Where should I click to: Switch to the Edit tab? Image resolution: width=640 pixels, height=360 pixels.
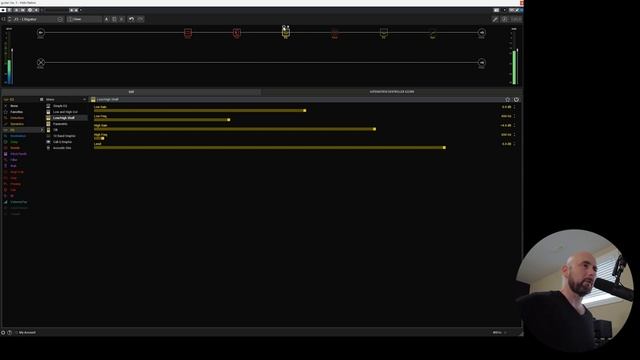coord(131,92)
